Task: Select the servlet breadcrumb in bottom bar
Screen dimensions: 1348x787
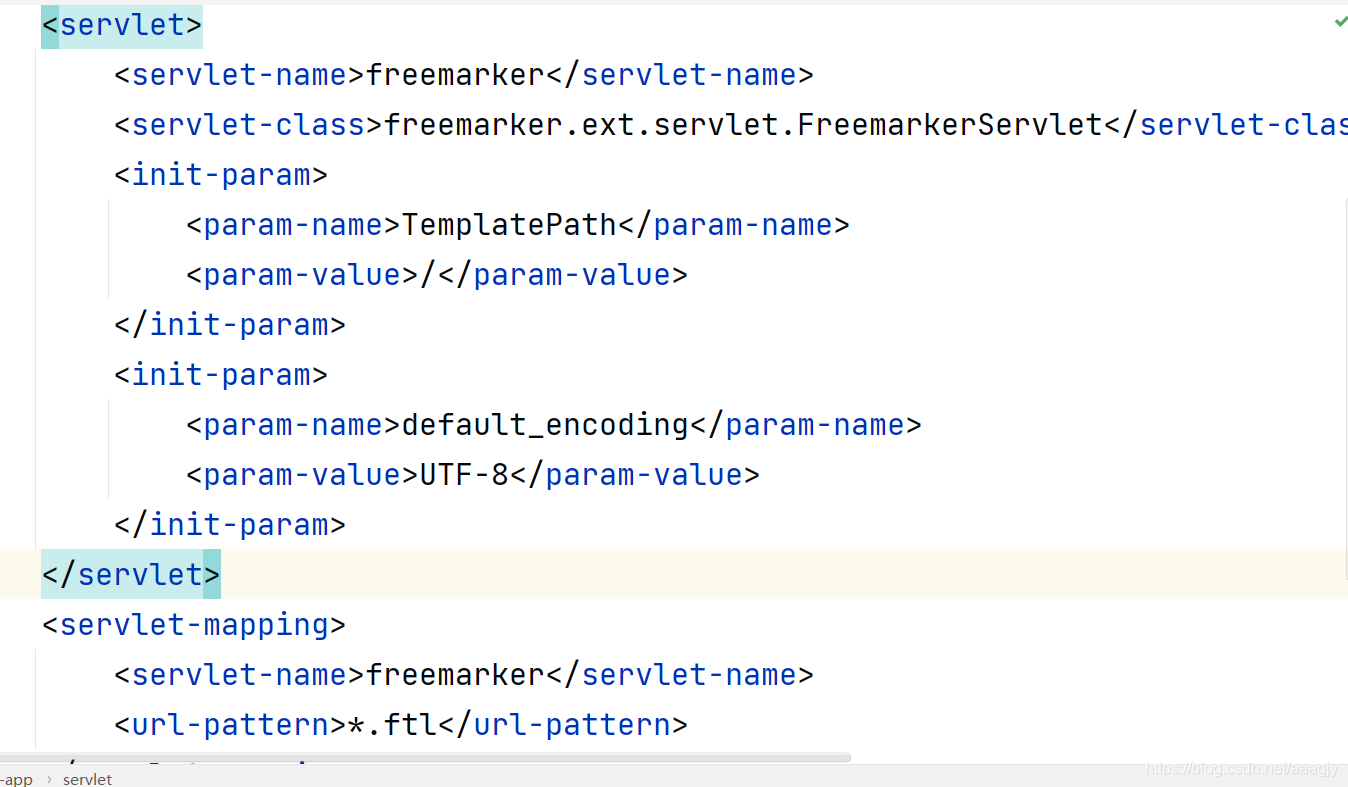Action: point(87,779)
